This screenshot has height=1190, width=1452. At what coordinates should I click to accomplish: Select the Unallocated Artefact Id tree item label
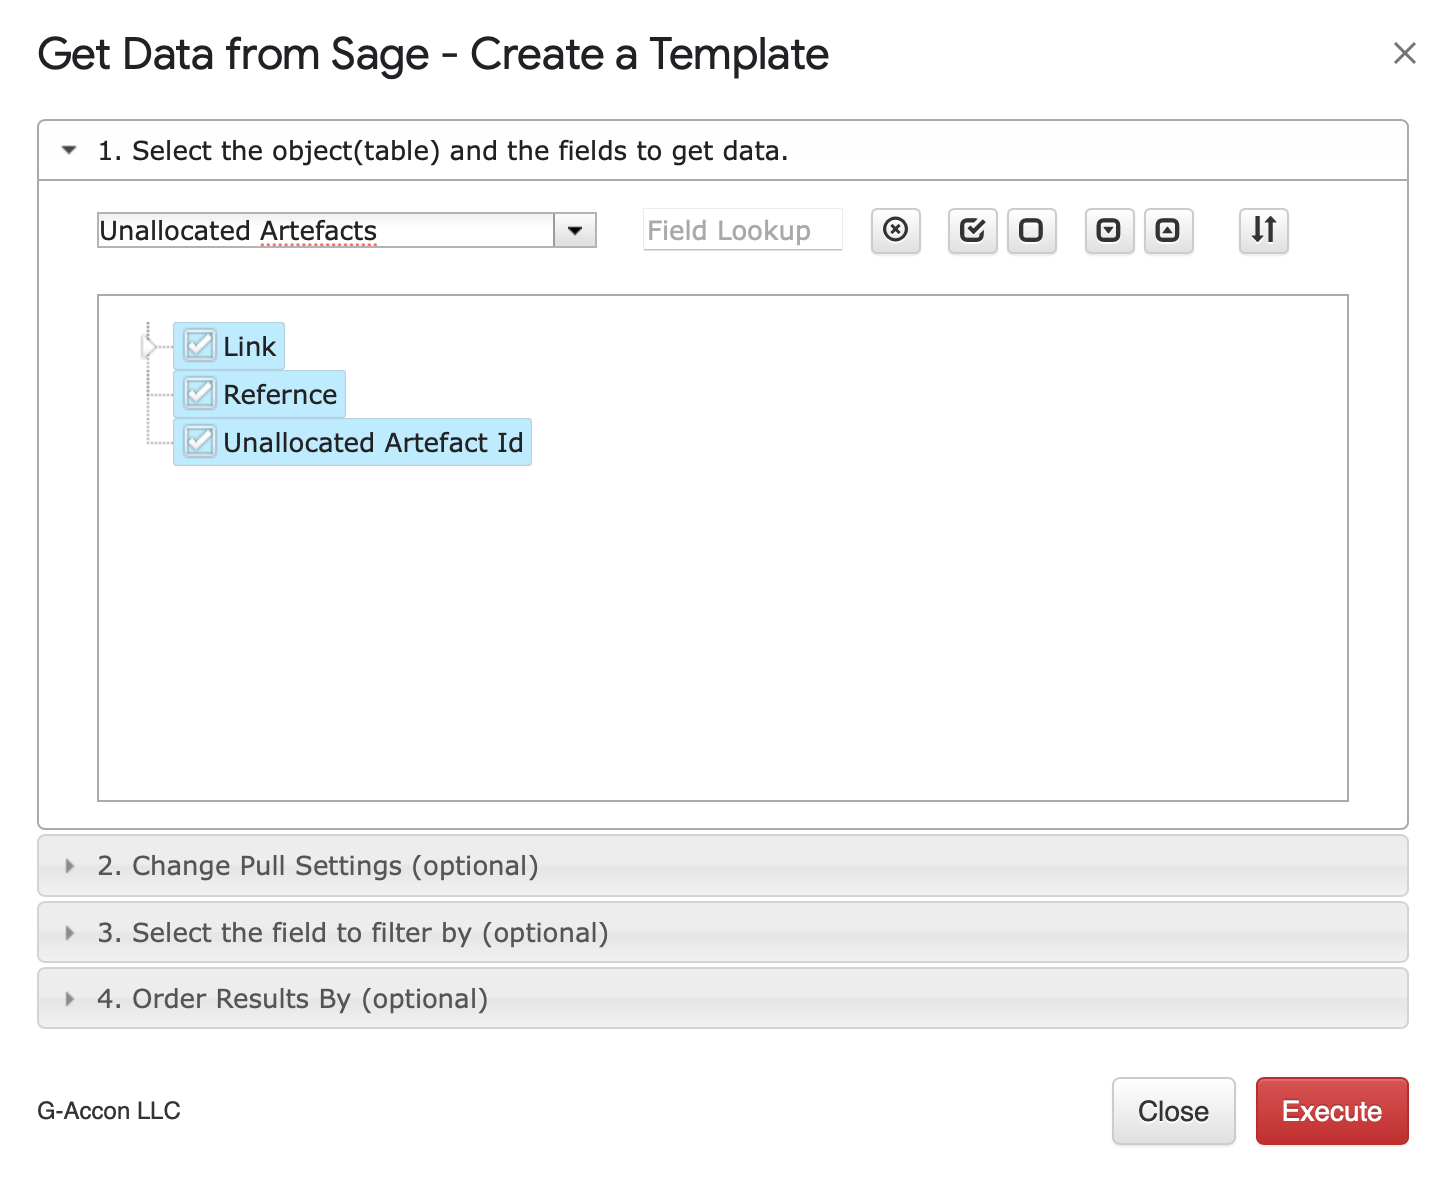click(x=372, y=443)
